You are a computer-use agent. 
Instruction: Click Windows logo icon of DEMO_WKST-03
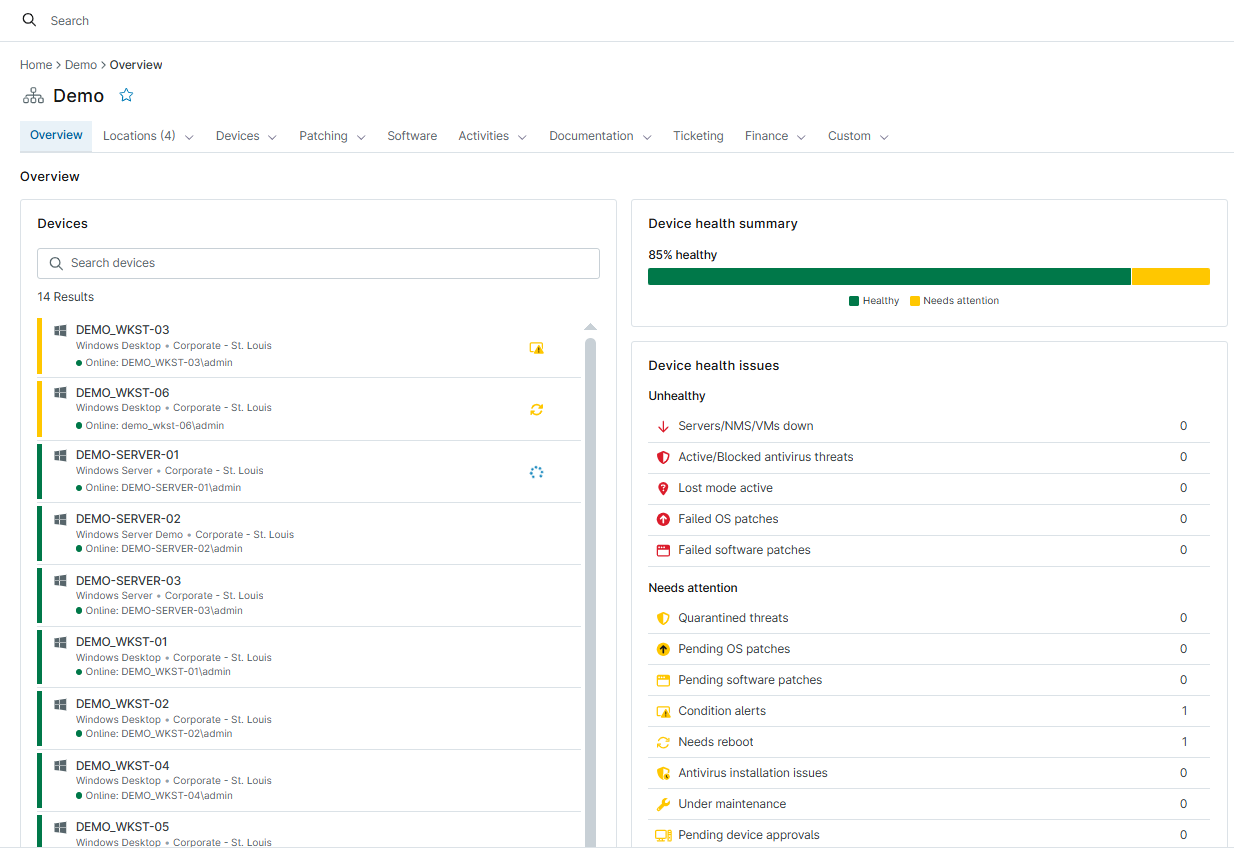click(60, 330)
